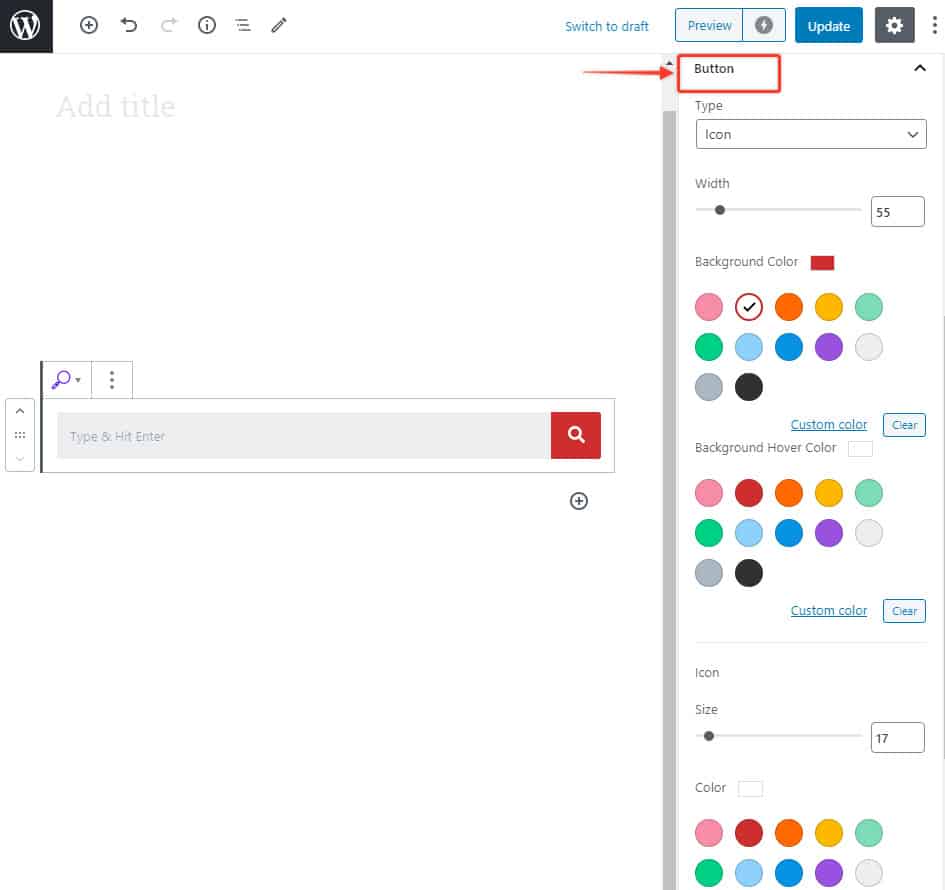Open the block list view outline
This screenshot has height=890, width=945.
(x=242, y=26)
